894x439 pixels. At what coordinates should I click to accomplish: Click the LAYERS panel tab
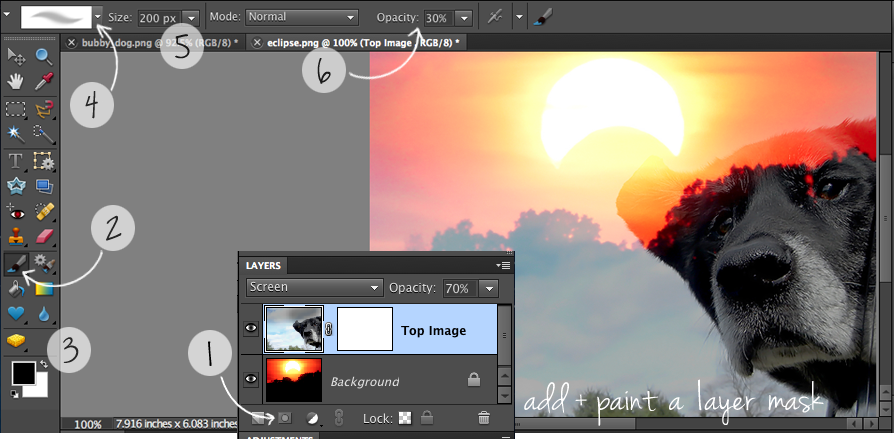[263, 266]
